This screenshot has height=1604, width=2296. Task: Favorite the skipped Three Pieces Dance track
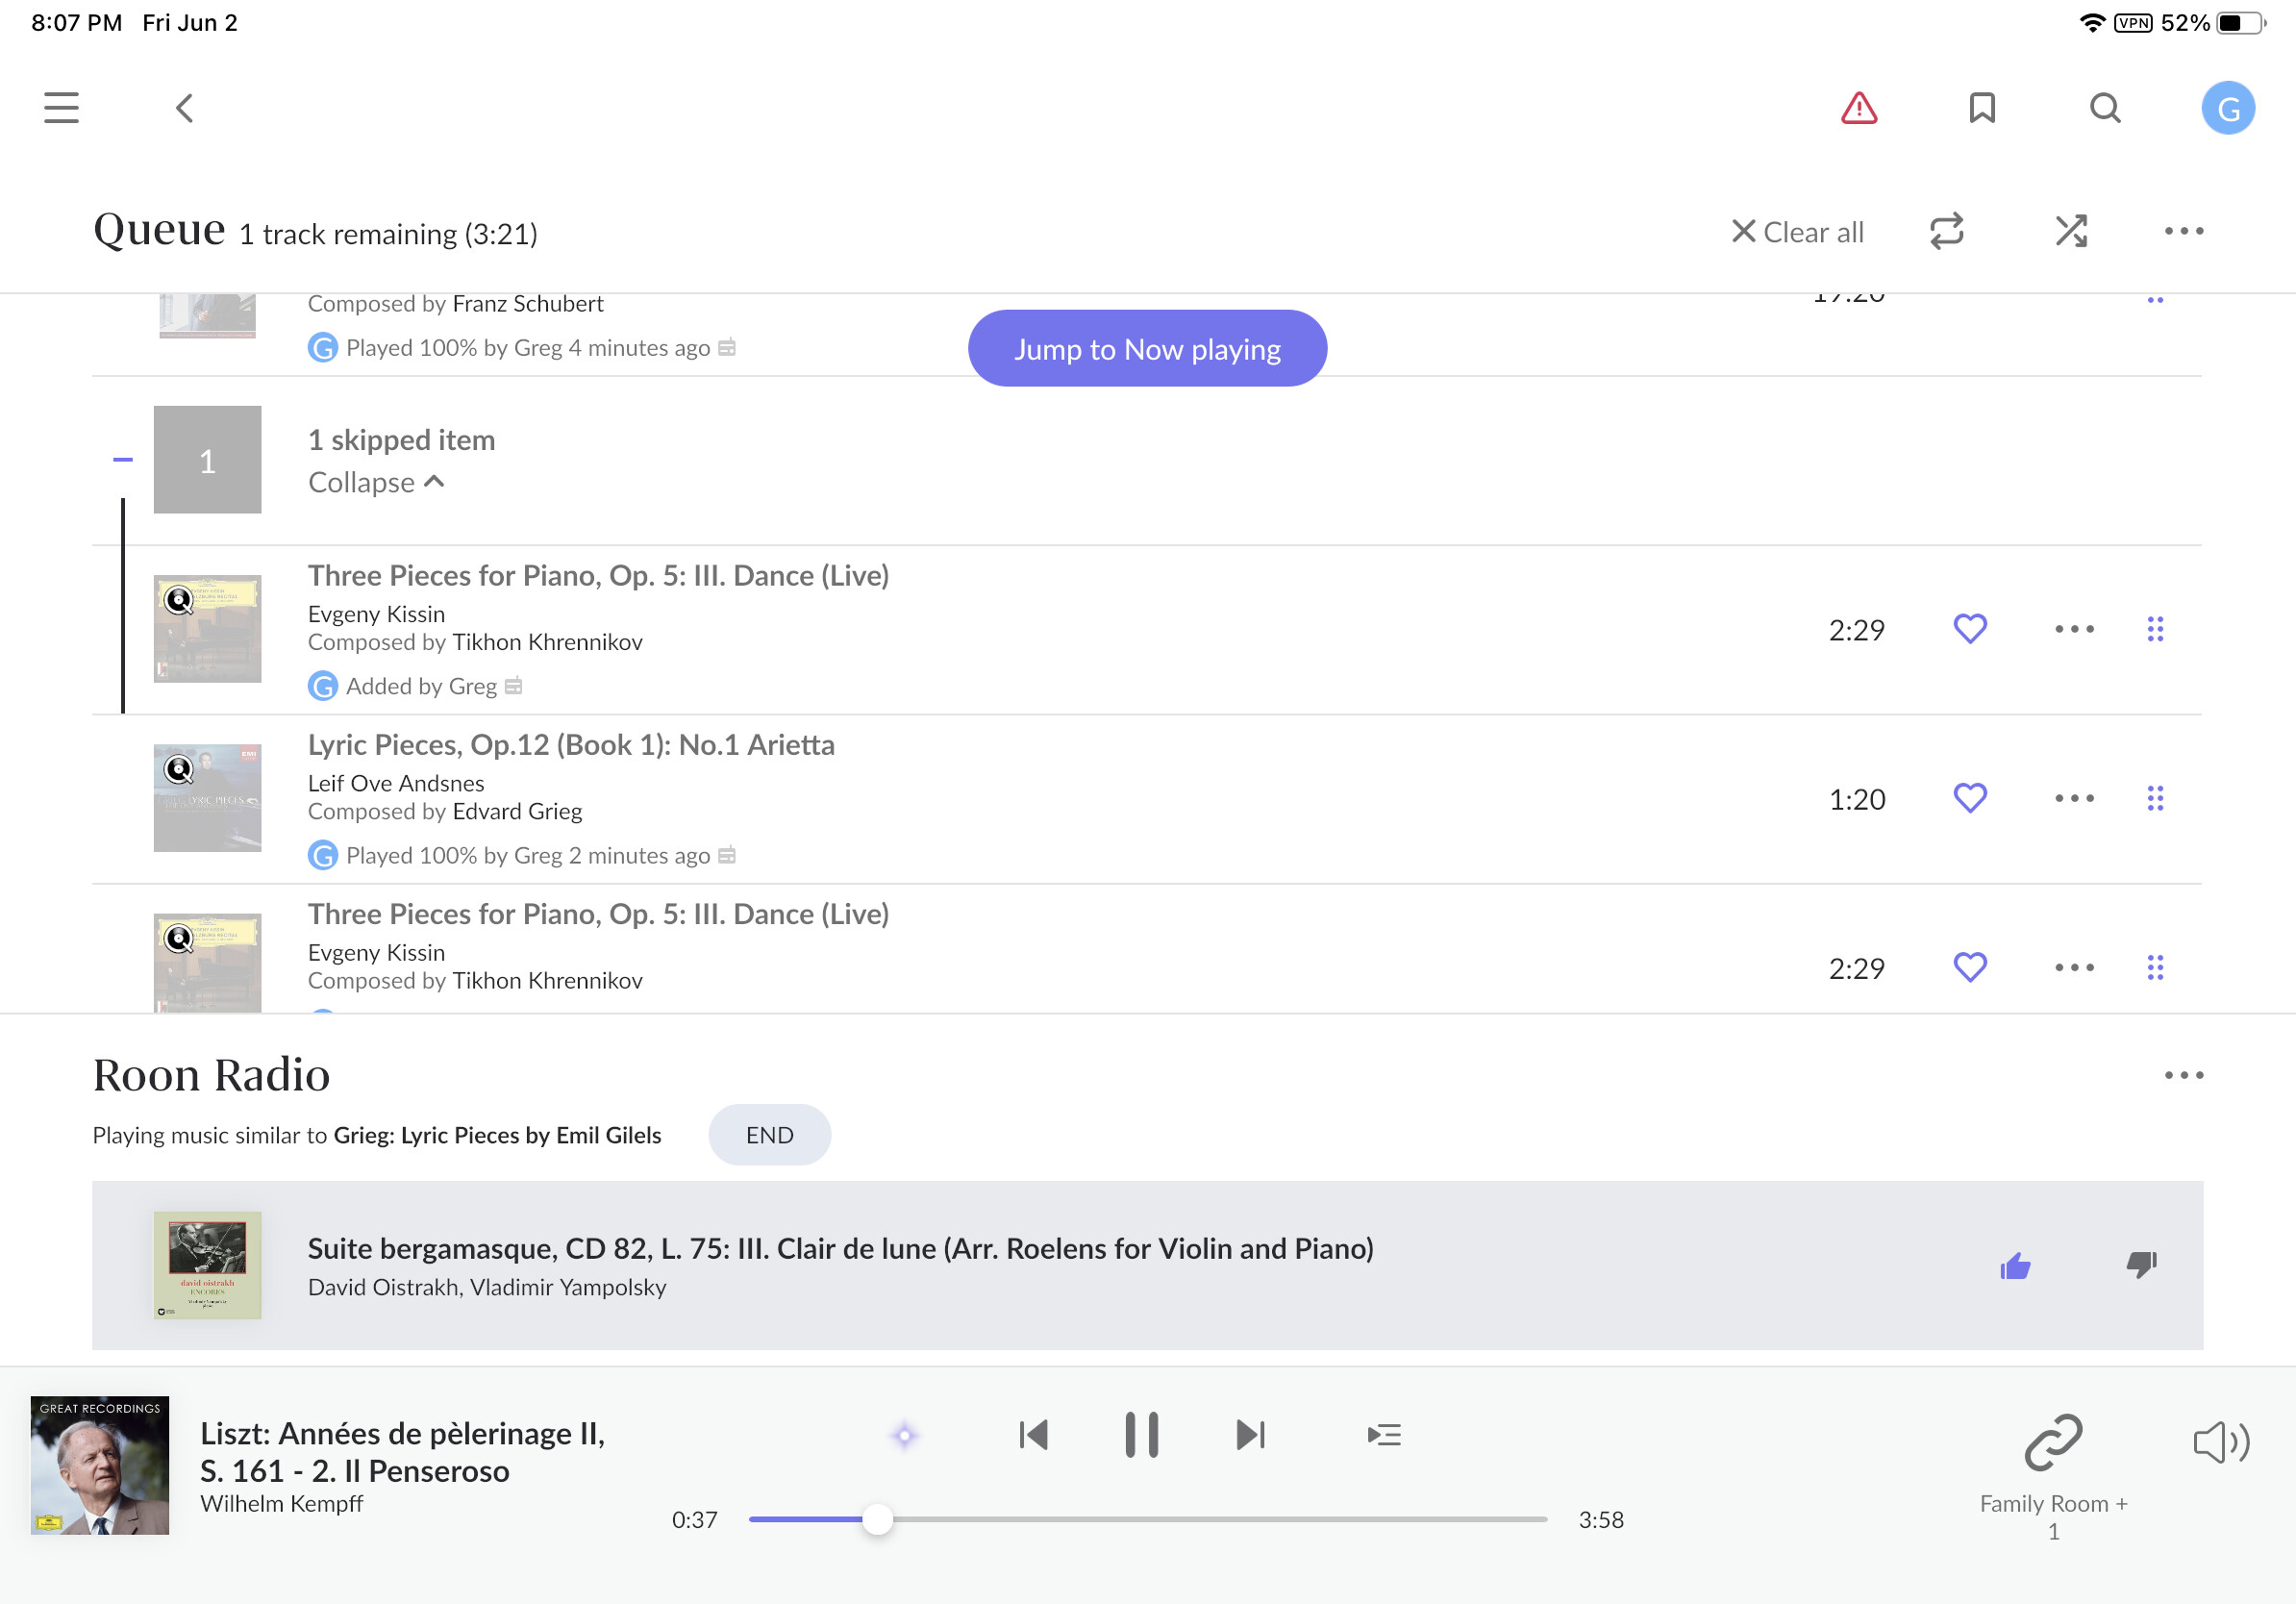pos(1970,629)
